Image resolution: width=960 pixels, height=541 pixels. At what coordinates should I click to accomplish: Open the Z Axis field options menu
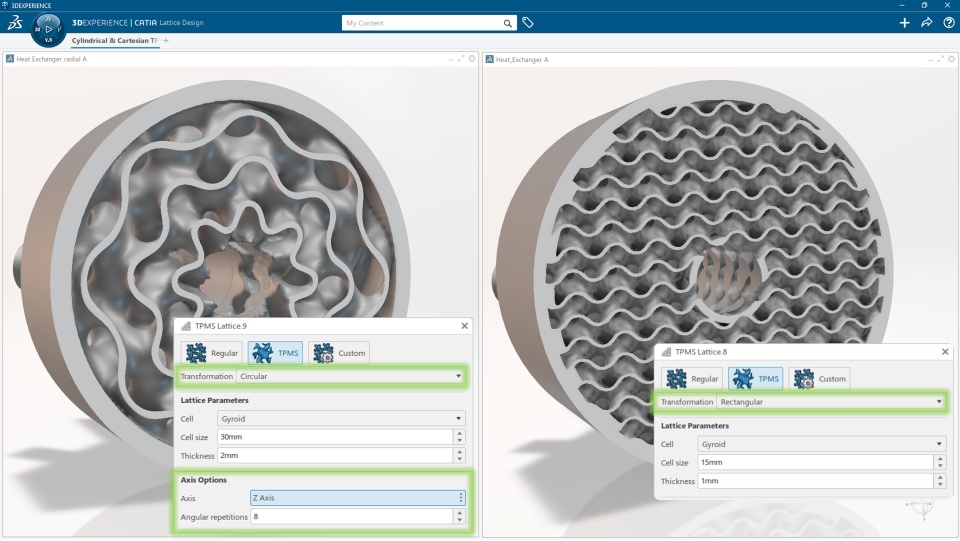tap(461, 498)
